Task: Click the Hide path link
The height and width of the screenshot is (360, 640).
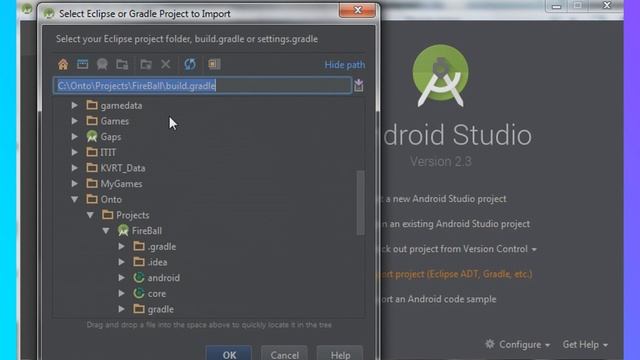Action: coord(344,65)
